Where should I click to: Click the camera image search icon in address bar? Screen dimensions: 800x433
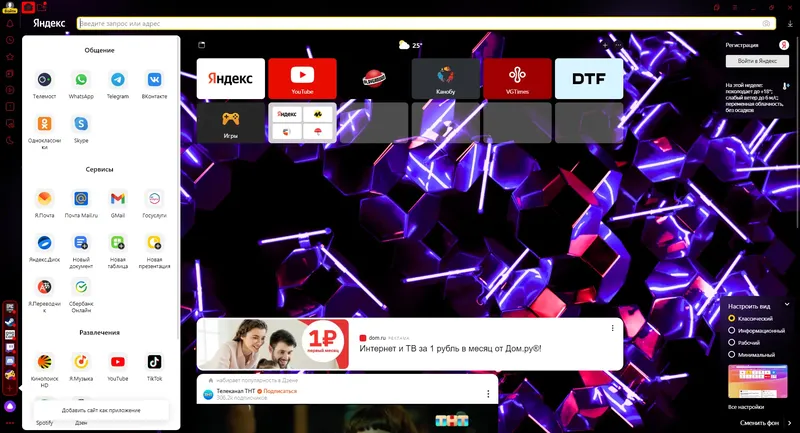click(766, 23)
